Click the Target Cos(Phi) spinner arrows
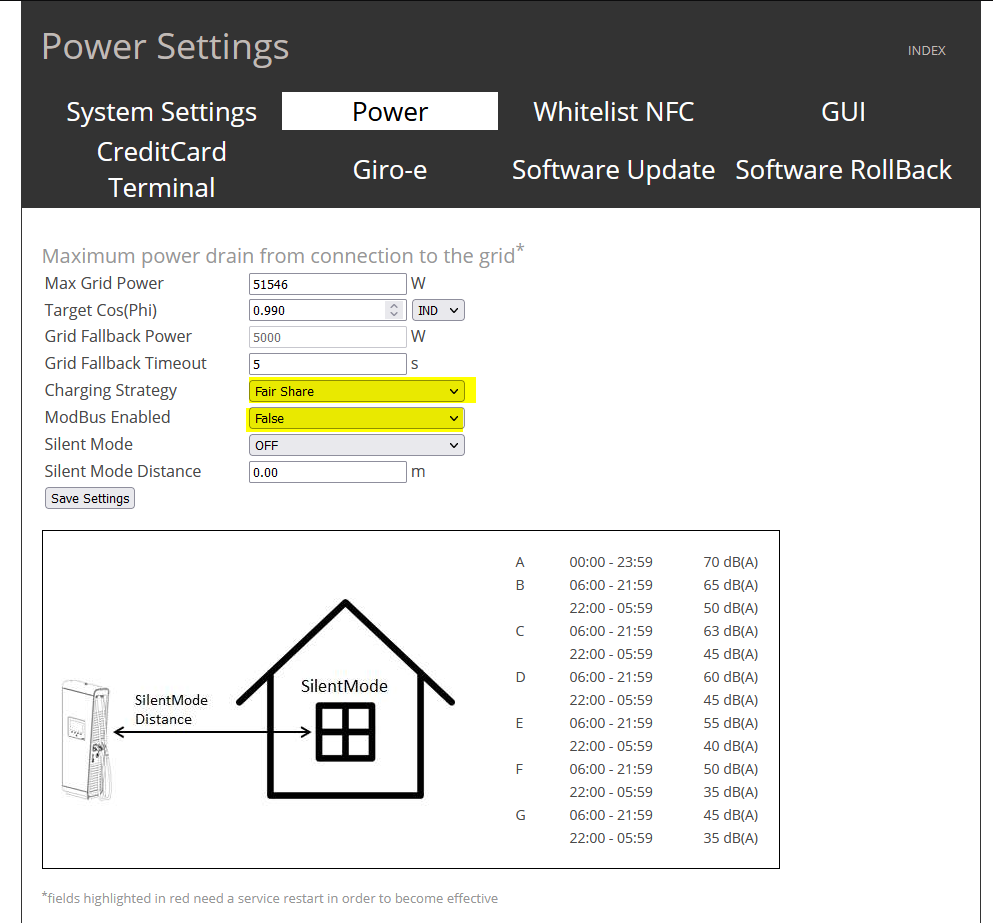The width and height of the screenshot is (993, 923). click(394, 310)
